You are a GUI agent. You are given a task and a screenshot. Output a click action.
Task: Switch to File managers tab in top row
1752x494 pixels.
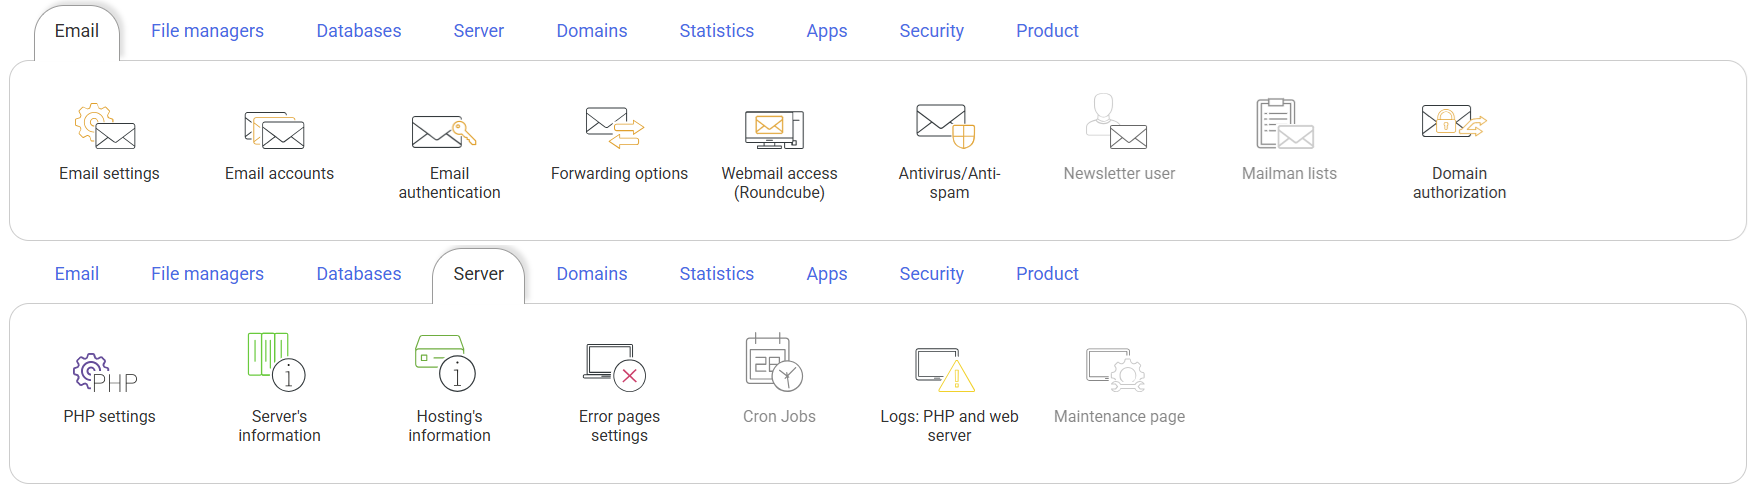coord(207,31)
